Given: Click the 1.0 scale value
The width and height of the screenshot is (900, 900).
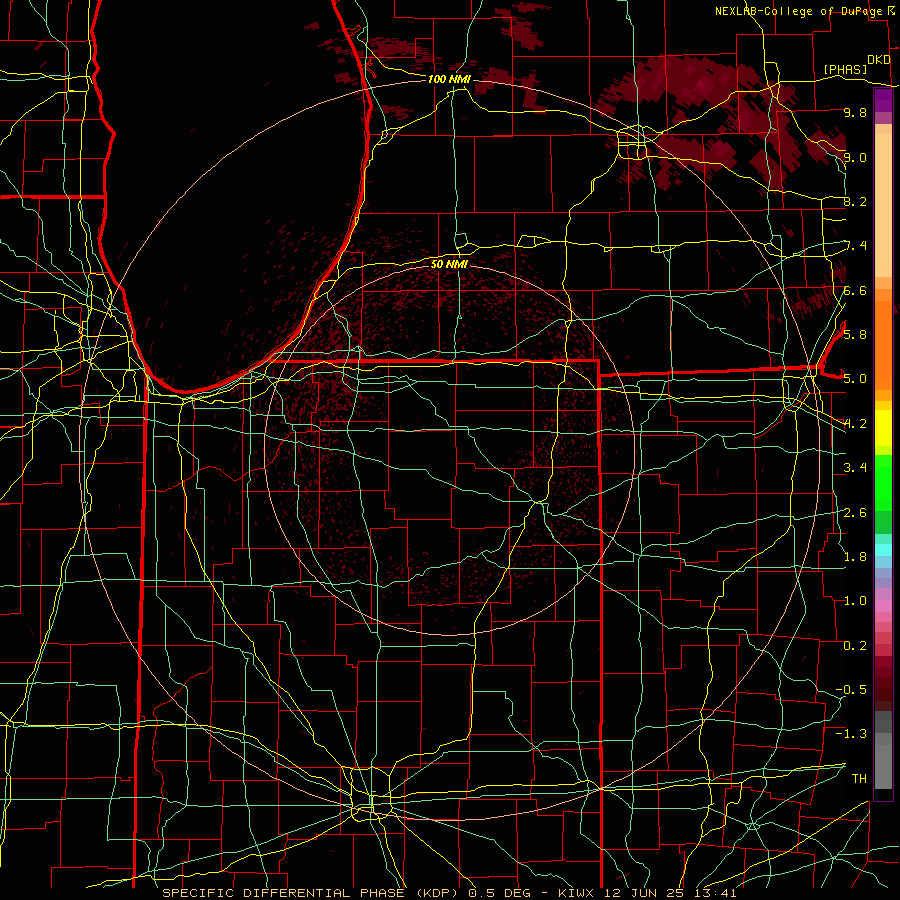Looking at the screenshot, I should click(855, 600).
